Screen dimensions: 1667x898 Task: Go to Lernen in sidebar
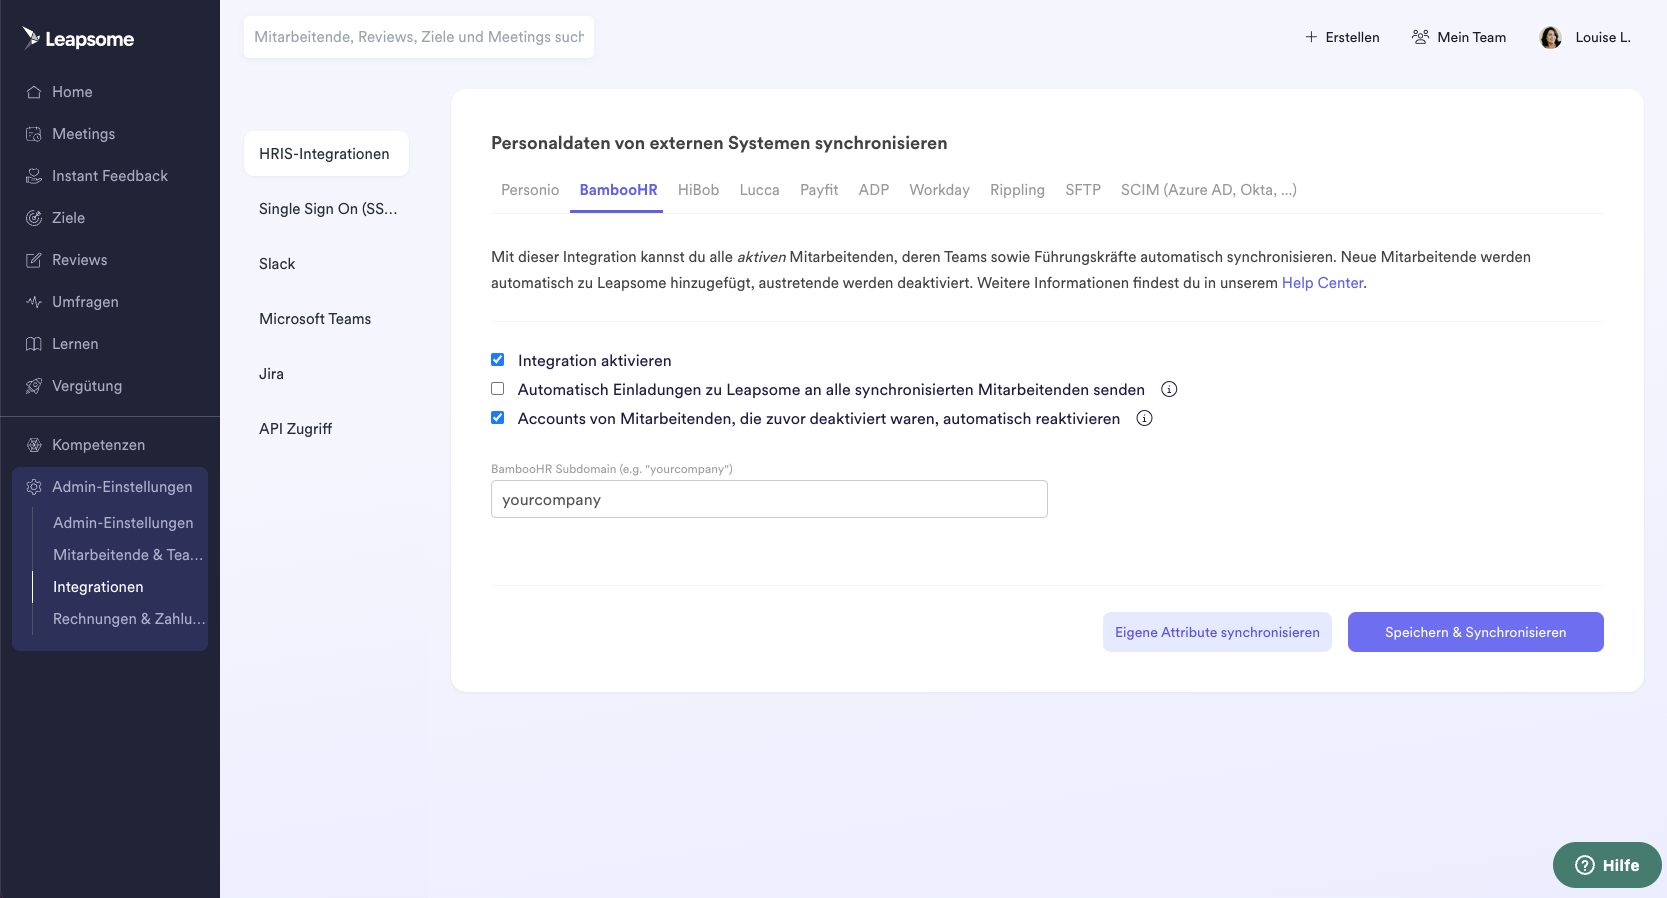click(x=75, y=344)
